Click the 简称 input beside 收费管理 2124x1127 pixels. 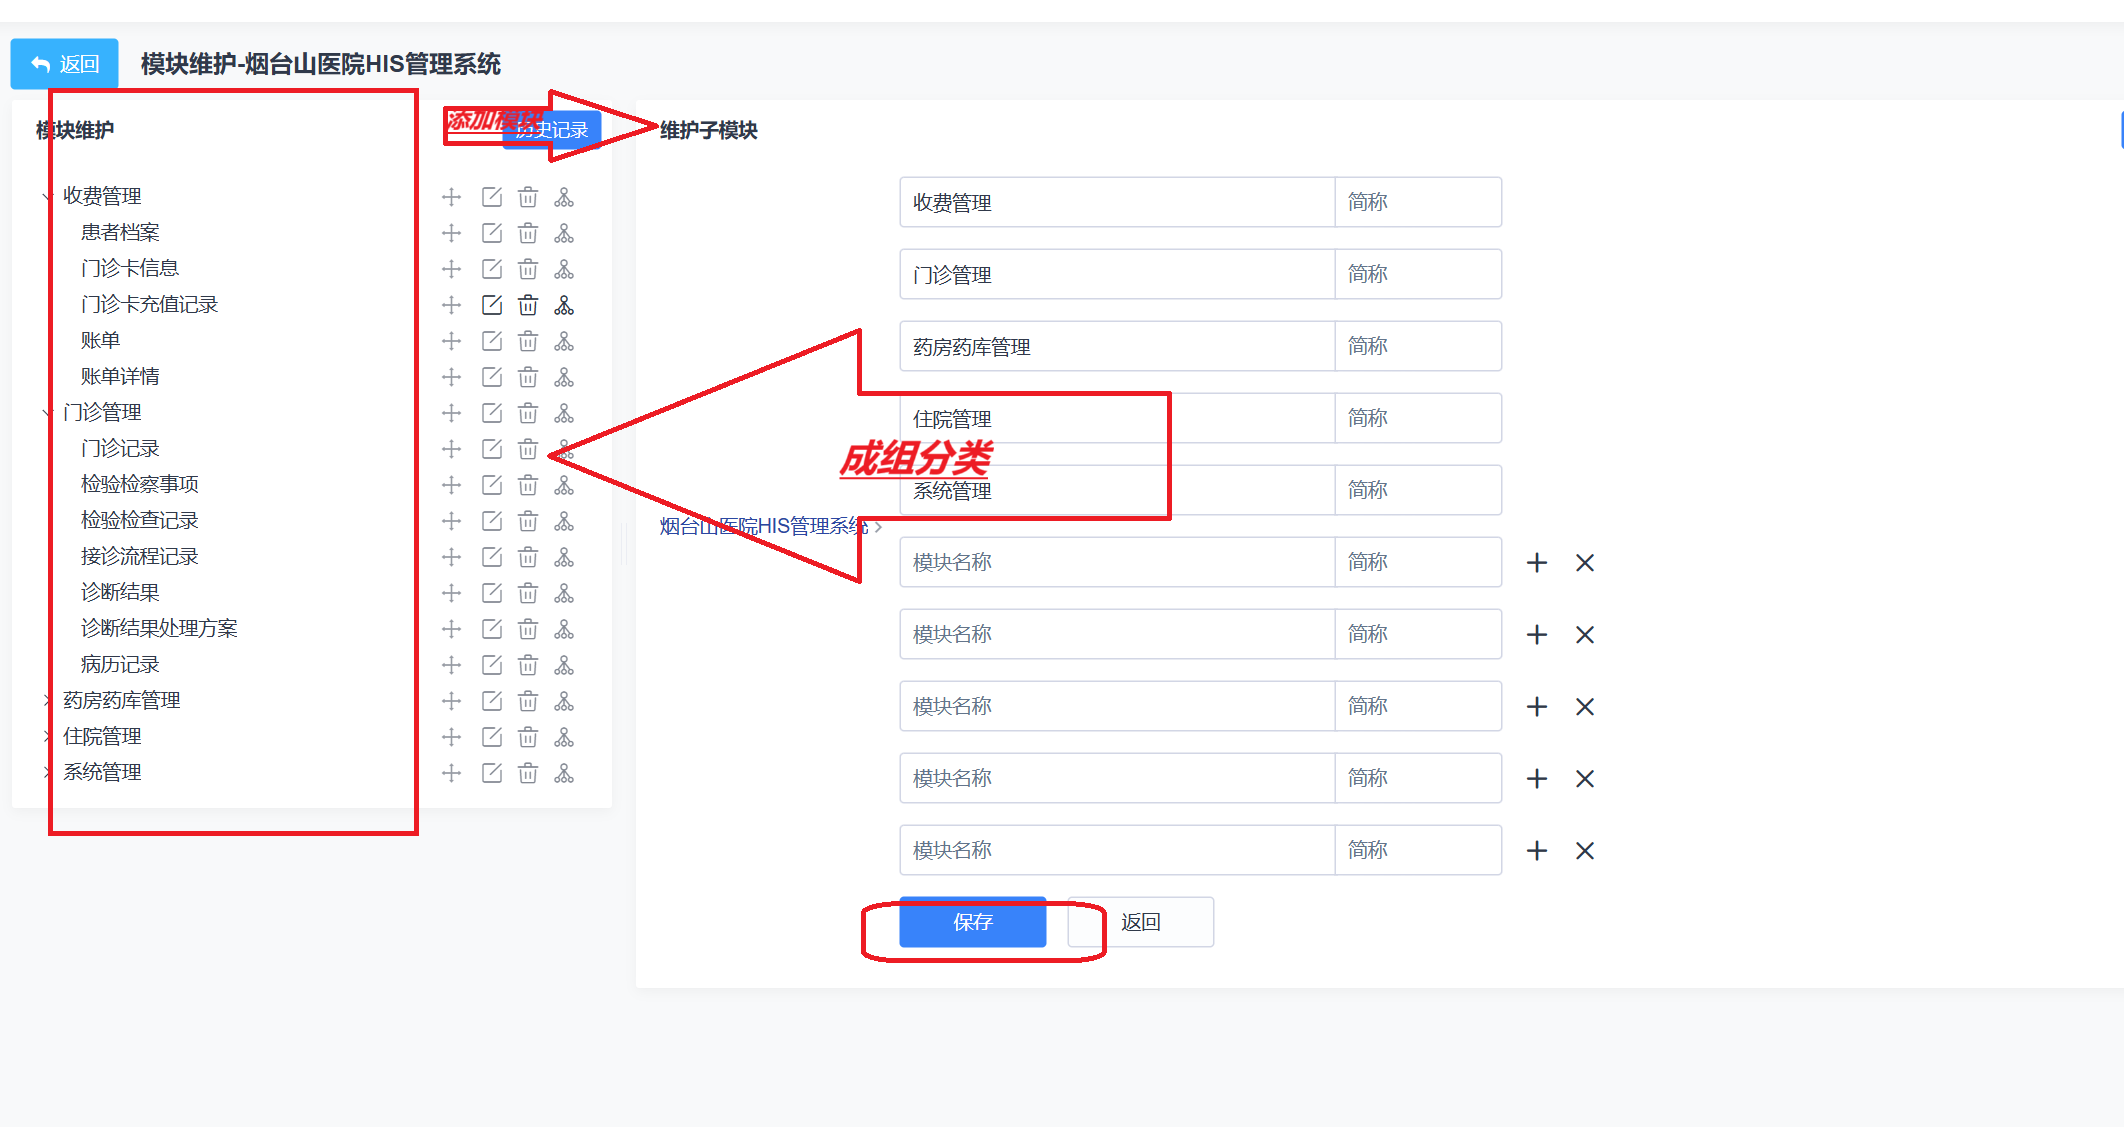(1418, 202)
